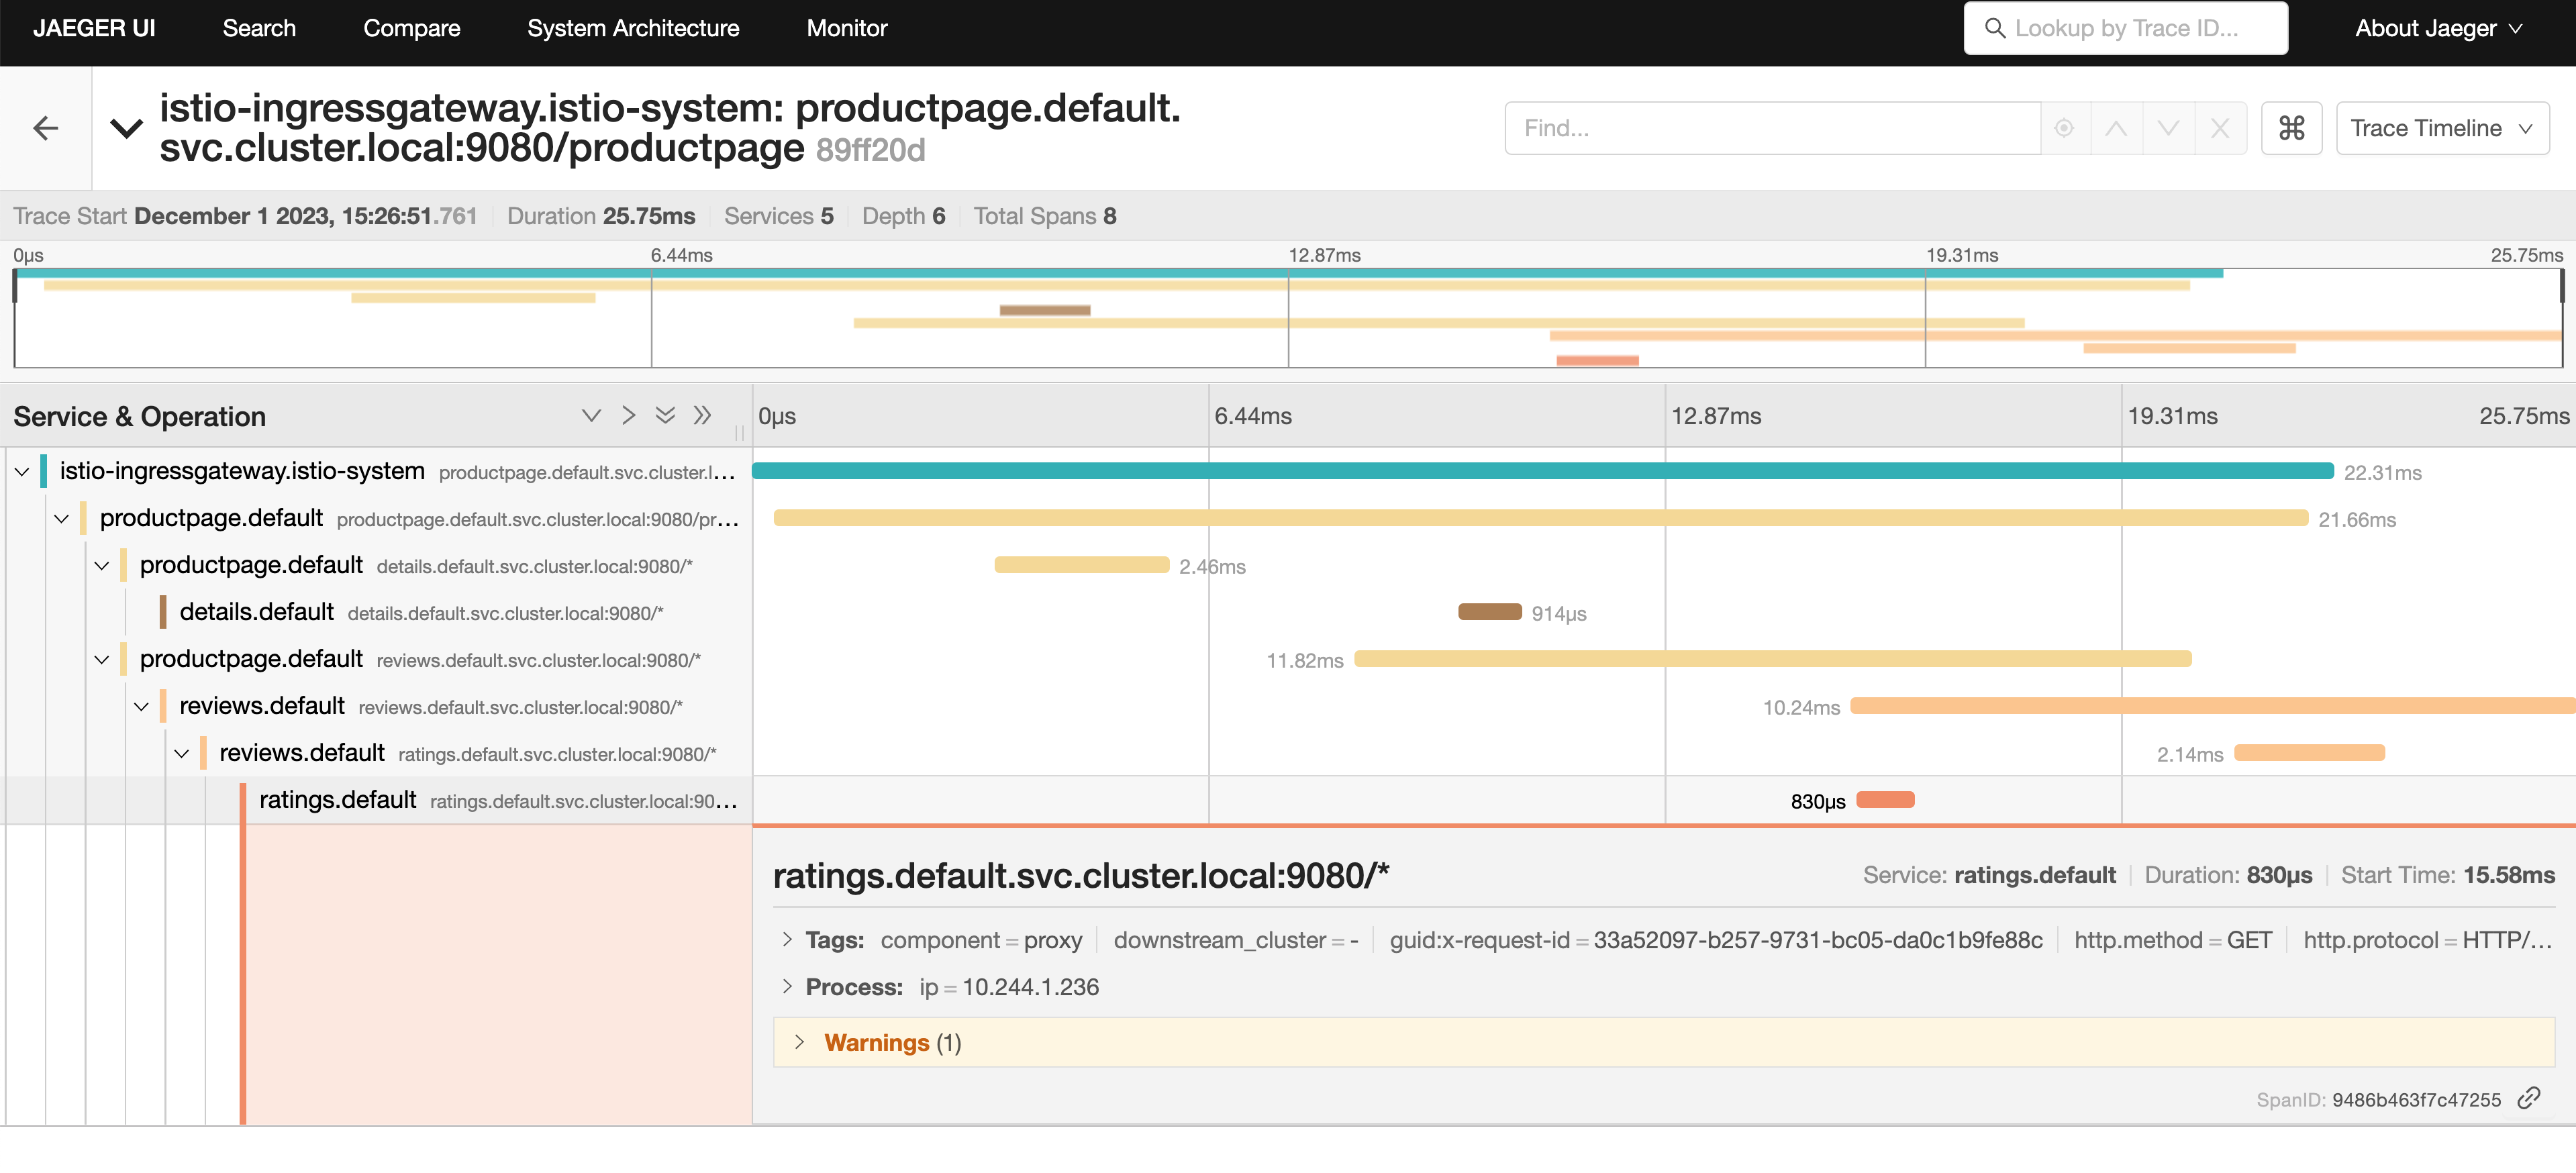Image resolution: width=2576 pixels, height=1173 pixels.
Task: Expand all spans with double down chevron
Action: click(665, 415)
